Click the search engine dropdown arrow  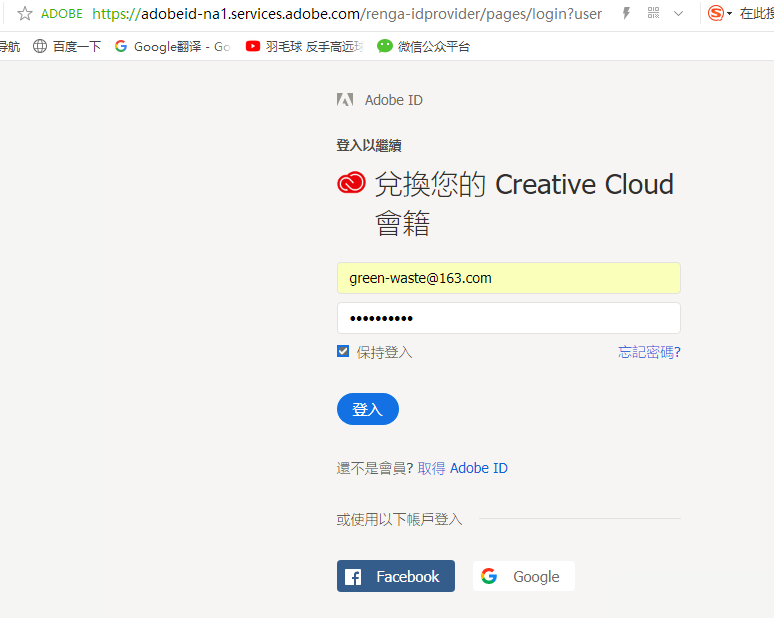coord(730,14)
